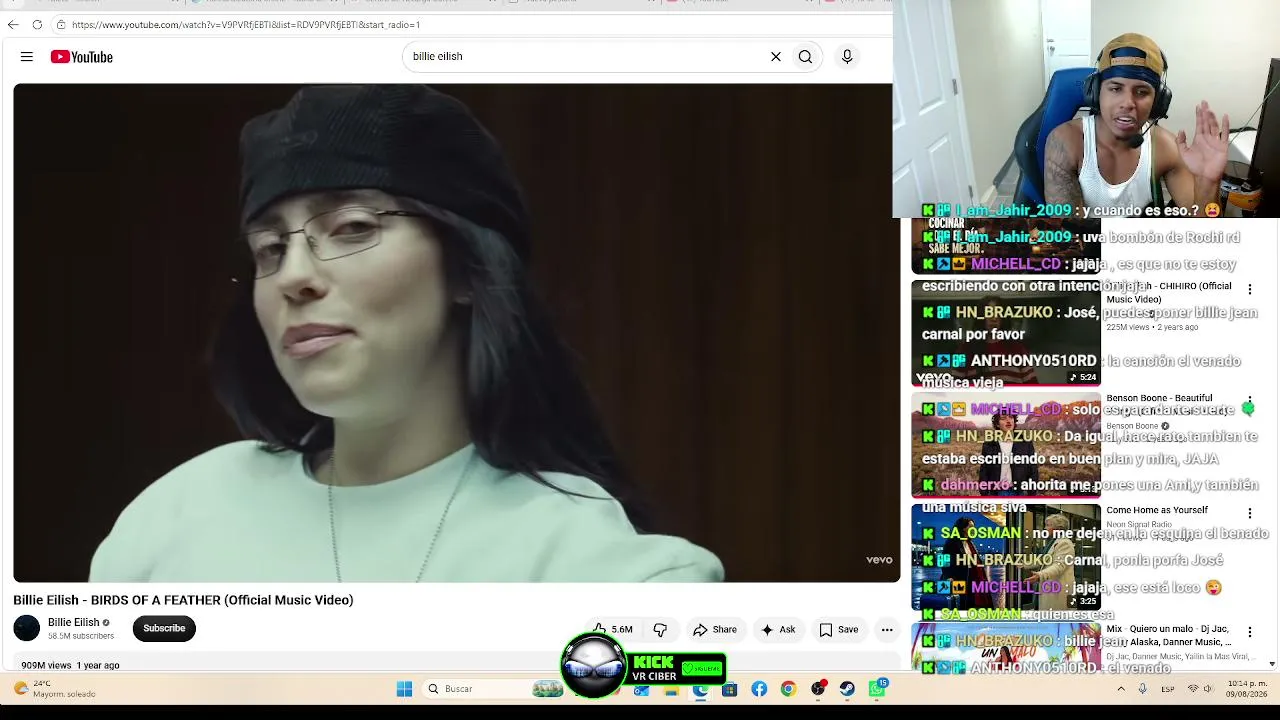Clear the search box with the X
Viewport: 1280px width, 720px height.
coord(775,57)
